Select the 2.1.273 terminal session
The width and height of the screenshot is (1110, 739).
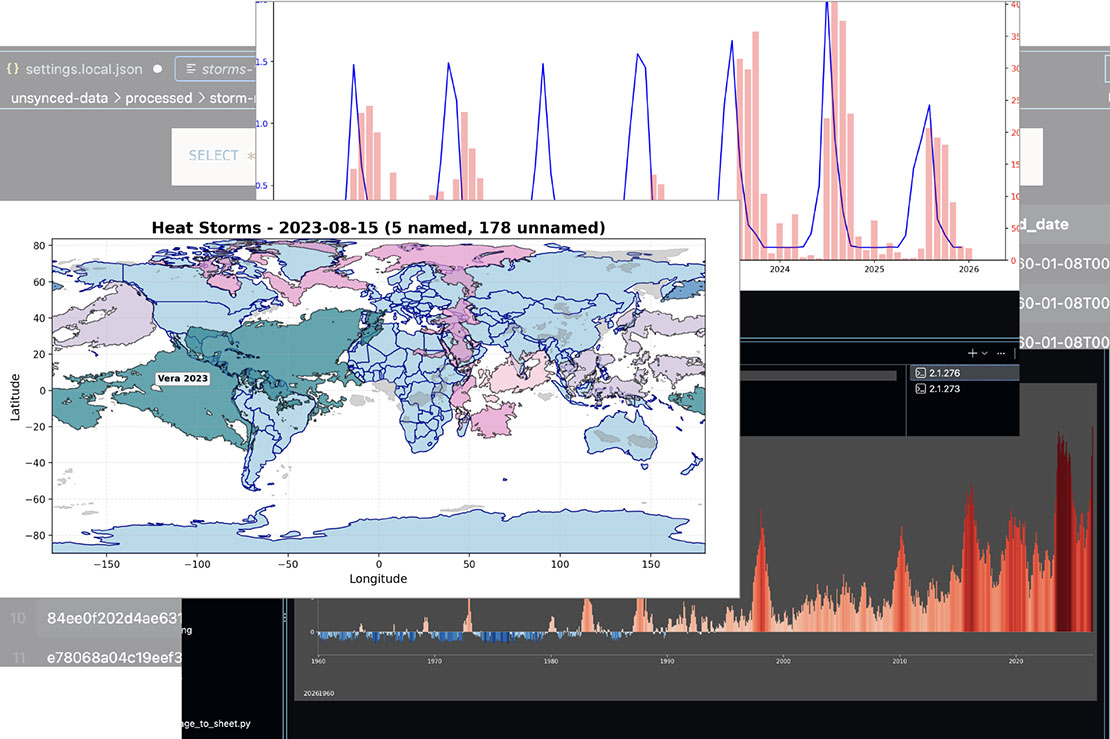click(x=964, y=389)
